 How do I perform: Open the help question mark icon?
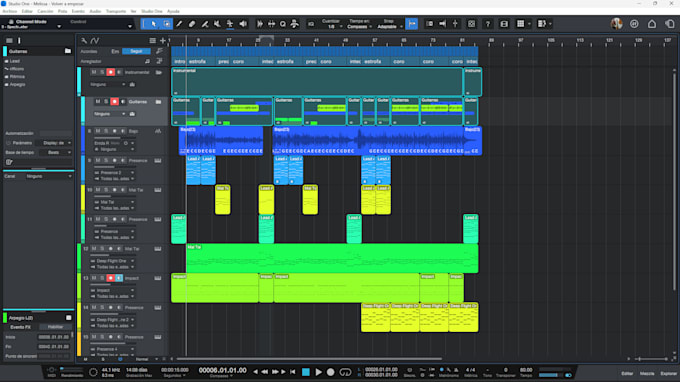[x=487, y=24]
